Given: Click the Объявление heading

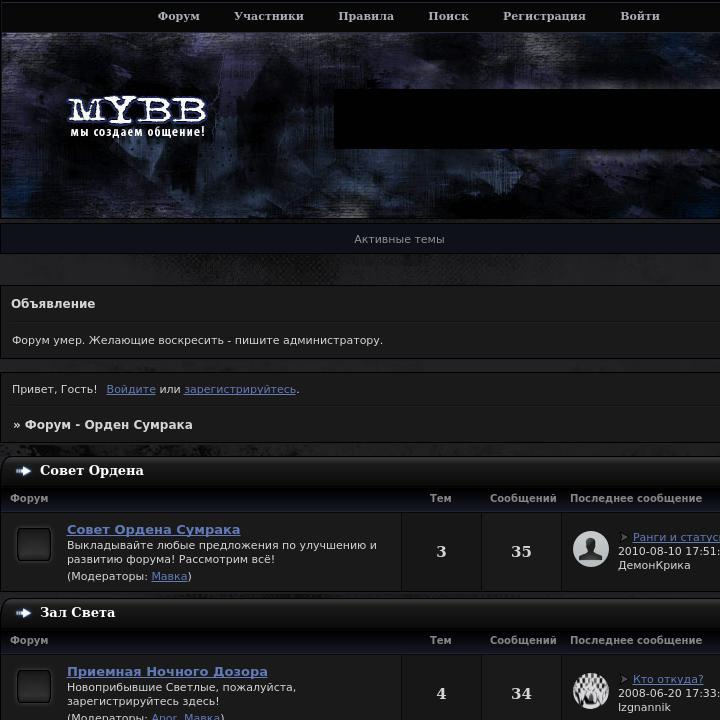Looking at the screenshot, I should point(53,304).
